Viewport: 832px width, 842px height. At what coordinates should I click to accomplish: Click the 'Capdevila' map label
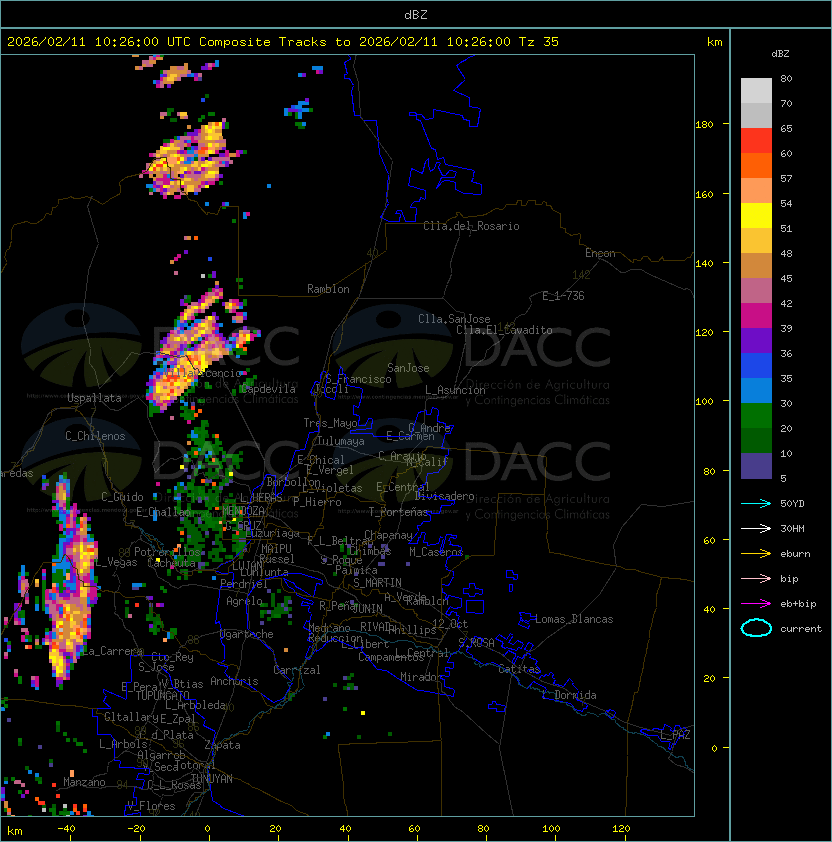(268, 389)
